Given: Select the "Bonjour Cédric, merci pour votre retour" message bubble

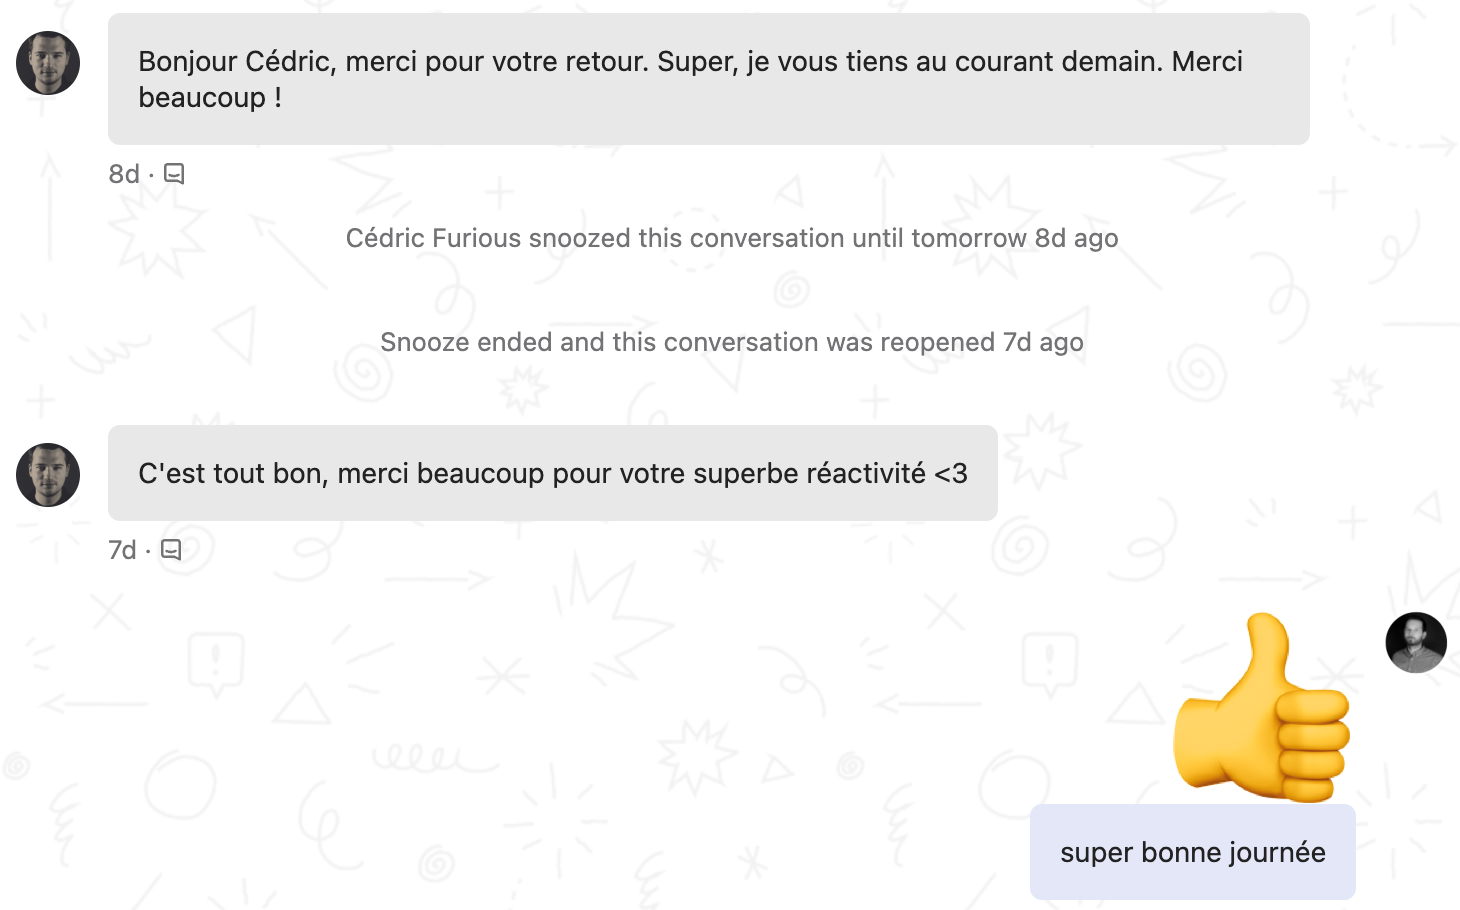Looking at the screenshot, I should coord(708,79).
